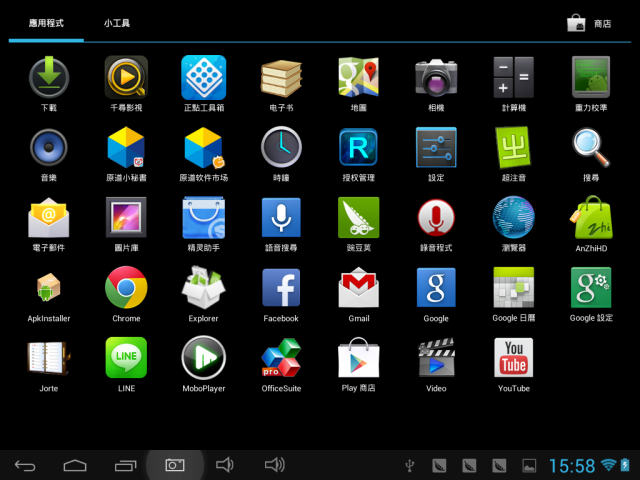Take a screenshot with camera button
The image size is (640, 480).
coord(175,465)
